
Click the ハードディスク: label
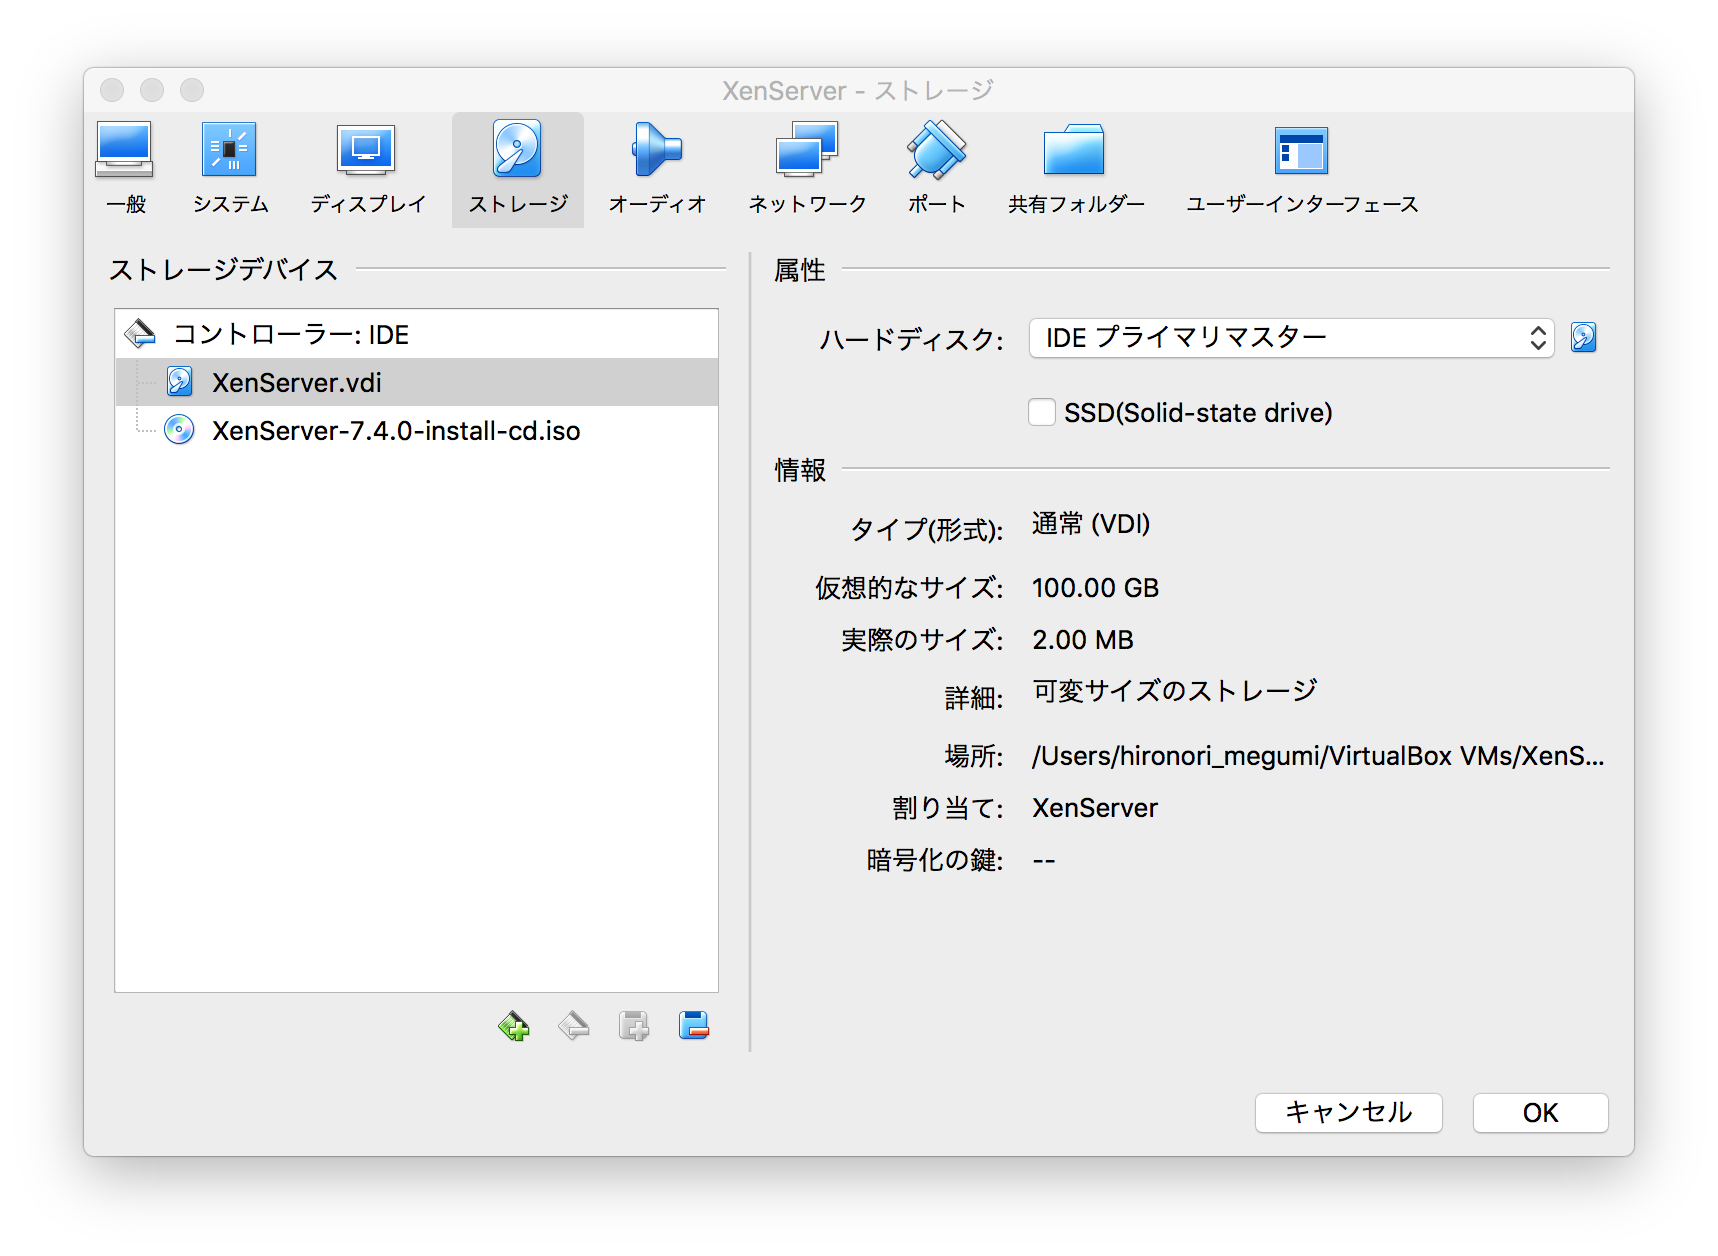pyautogui.click(x=911, y=340)
